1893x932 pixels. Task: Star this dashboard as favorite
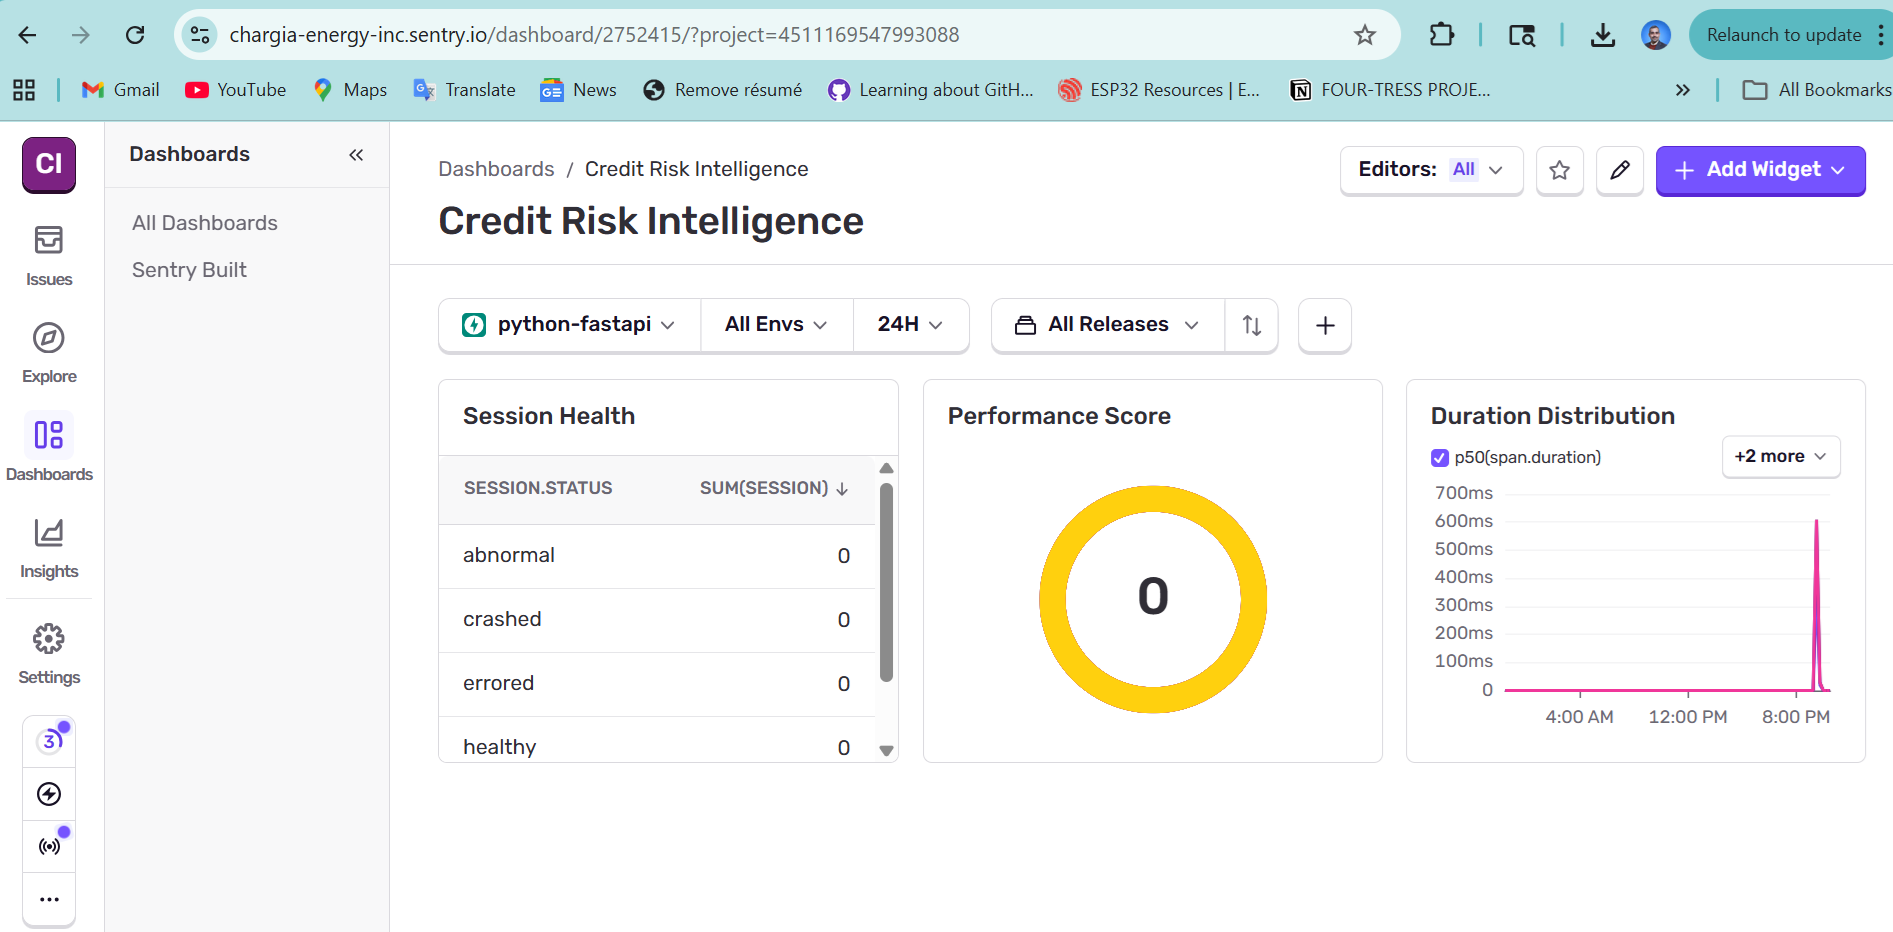coord(1559,170)
